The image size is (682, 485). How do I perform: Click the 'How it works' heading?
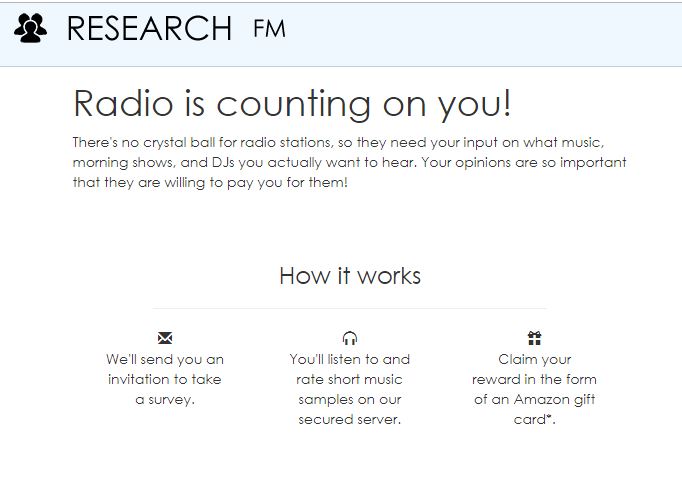pos(350,276)
